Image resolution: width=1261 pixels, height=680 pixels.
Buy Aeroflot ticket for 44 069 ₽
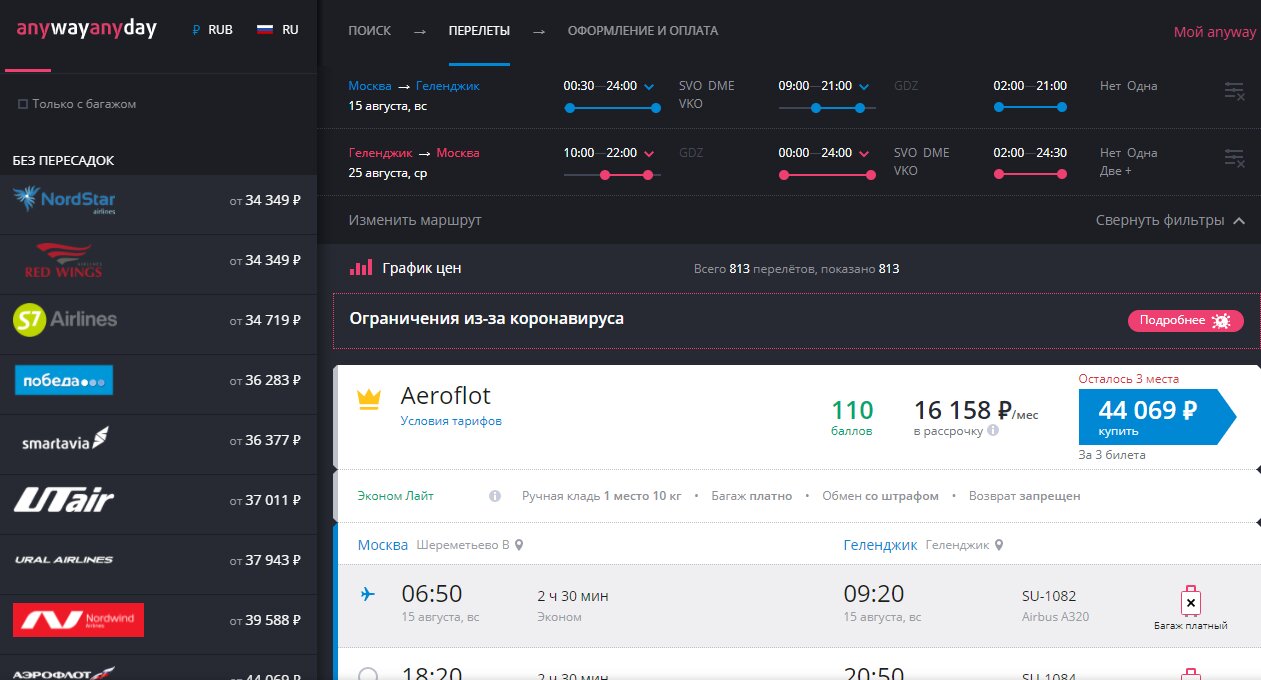coord(1157,416)
